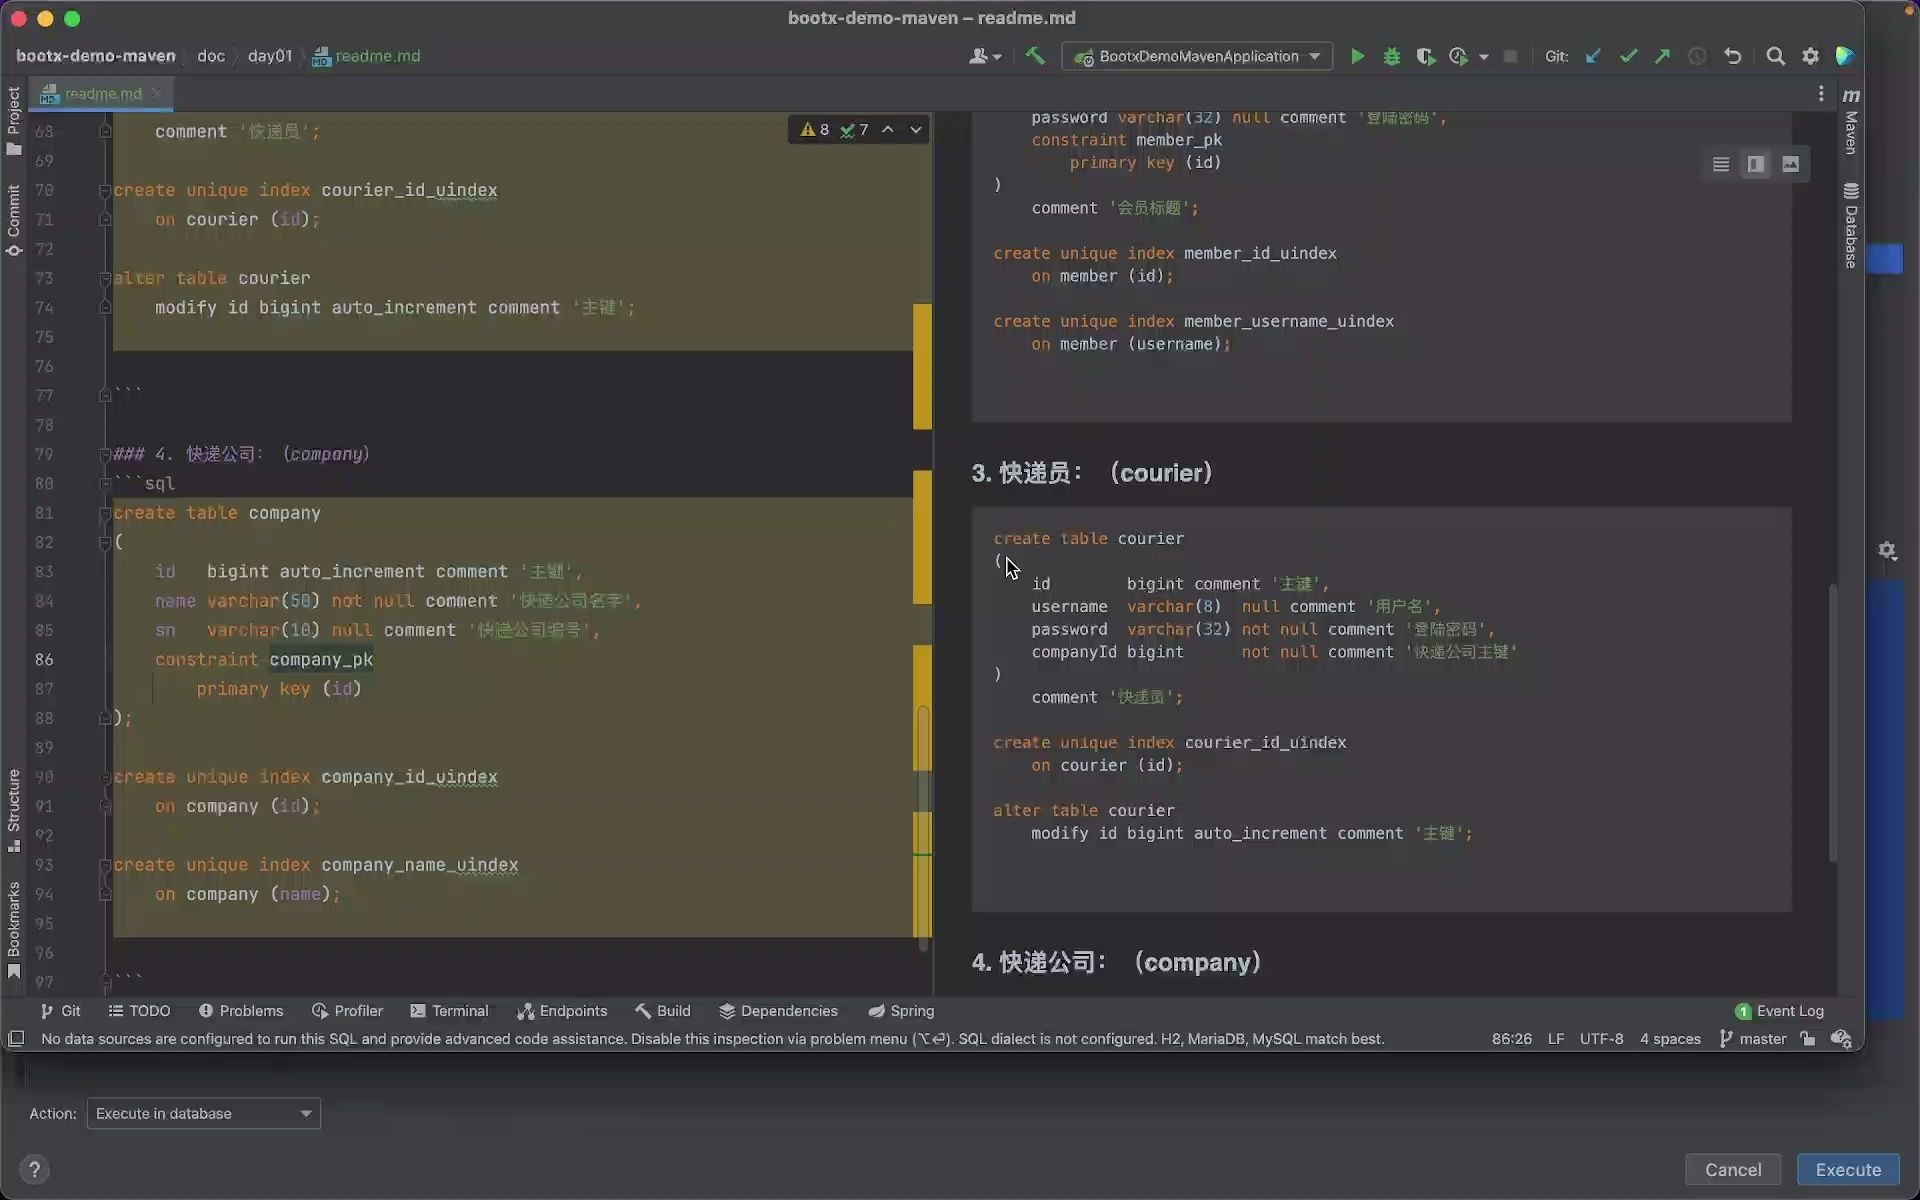The image size is (1920, 1200).
Task: Open Search Everywhere magnifier icon
Action: point(1775,57)
